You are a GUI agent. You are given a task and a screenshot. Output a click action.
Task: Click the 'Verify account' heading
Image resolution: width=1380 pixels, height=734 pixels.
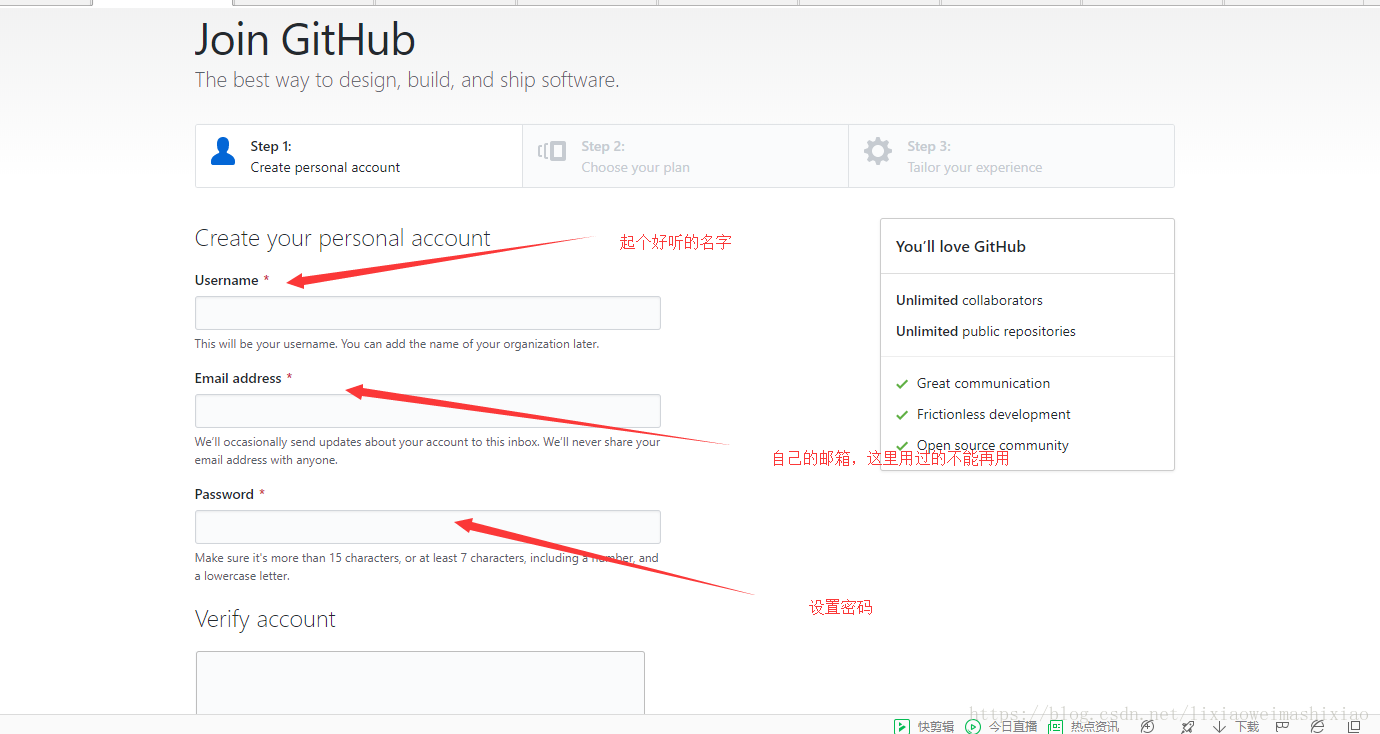[265, 619]
